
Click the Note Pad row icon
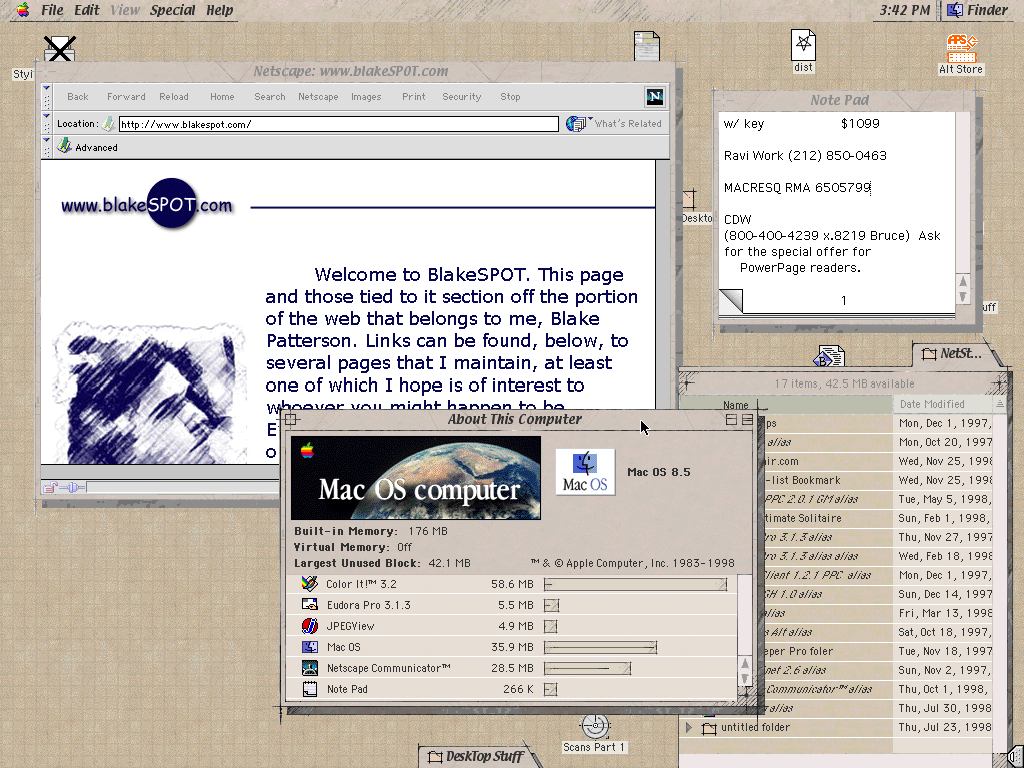[310, 689]
